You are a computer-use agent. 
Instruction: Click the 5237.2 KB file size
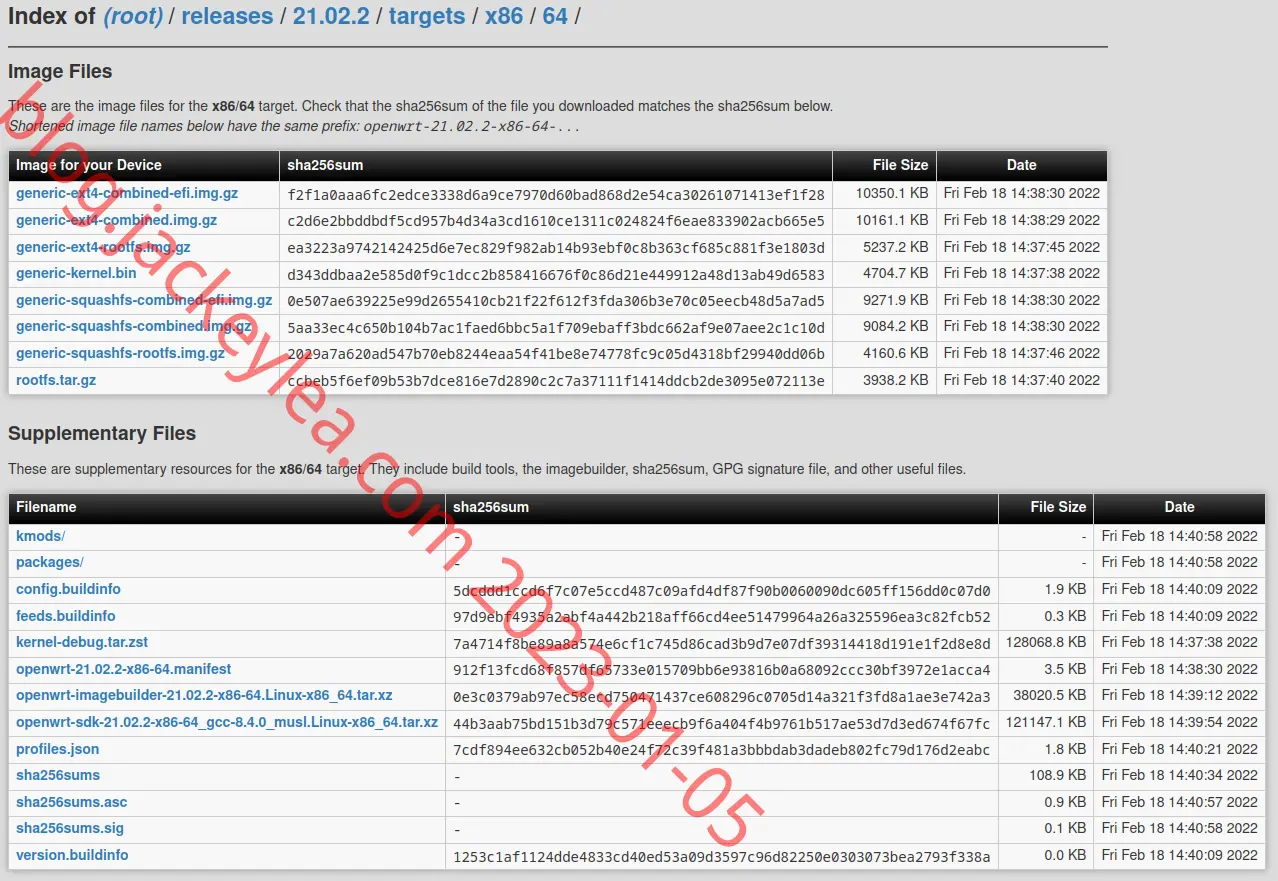[896, 247]
